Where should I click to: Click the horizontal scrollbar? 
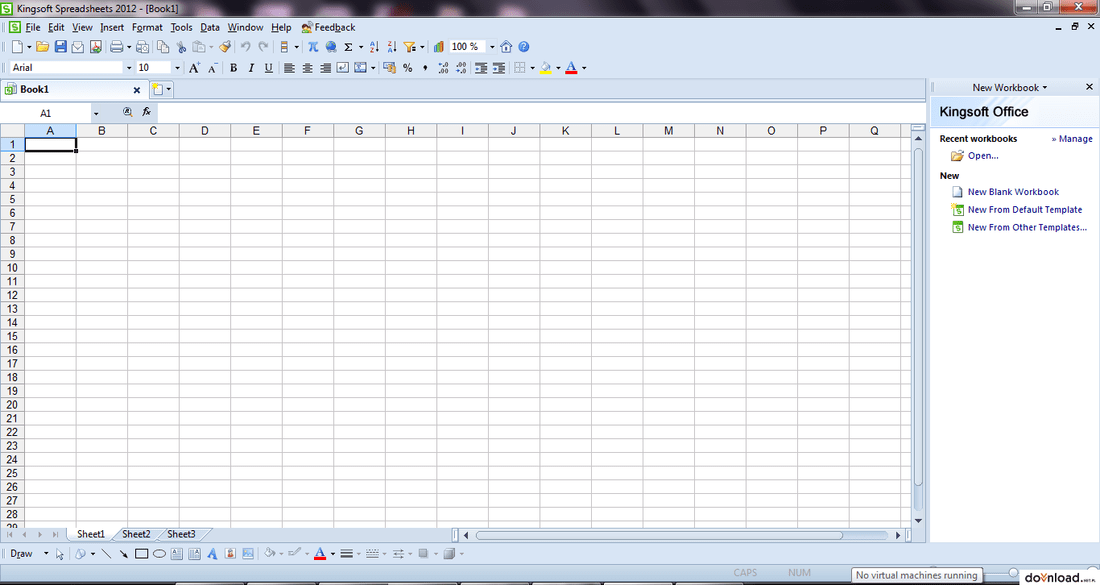click(x=659, y=535)
